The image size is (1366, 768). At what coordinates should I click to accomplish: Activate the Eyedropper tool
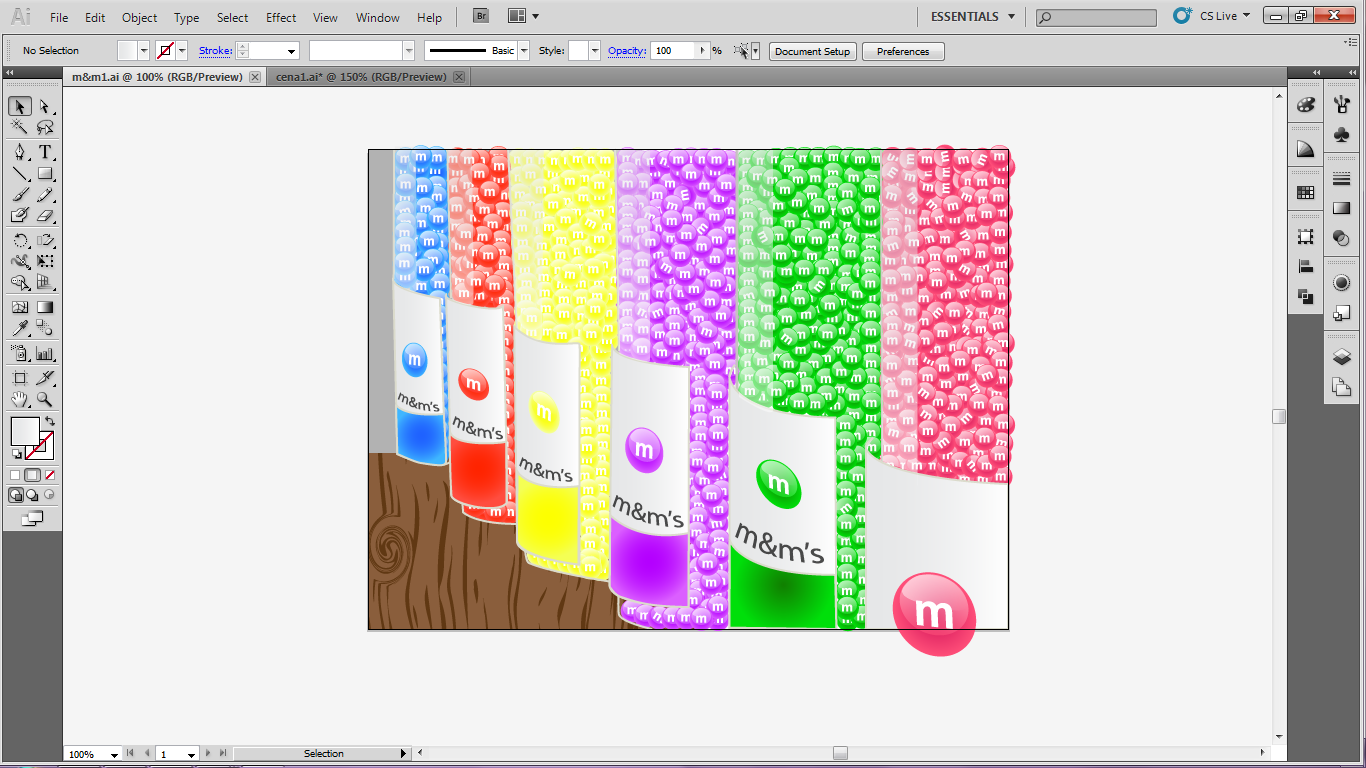19,329
